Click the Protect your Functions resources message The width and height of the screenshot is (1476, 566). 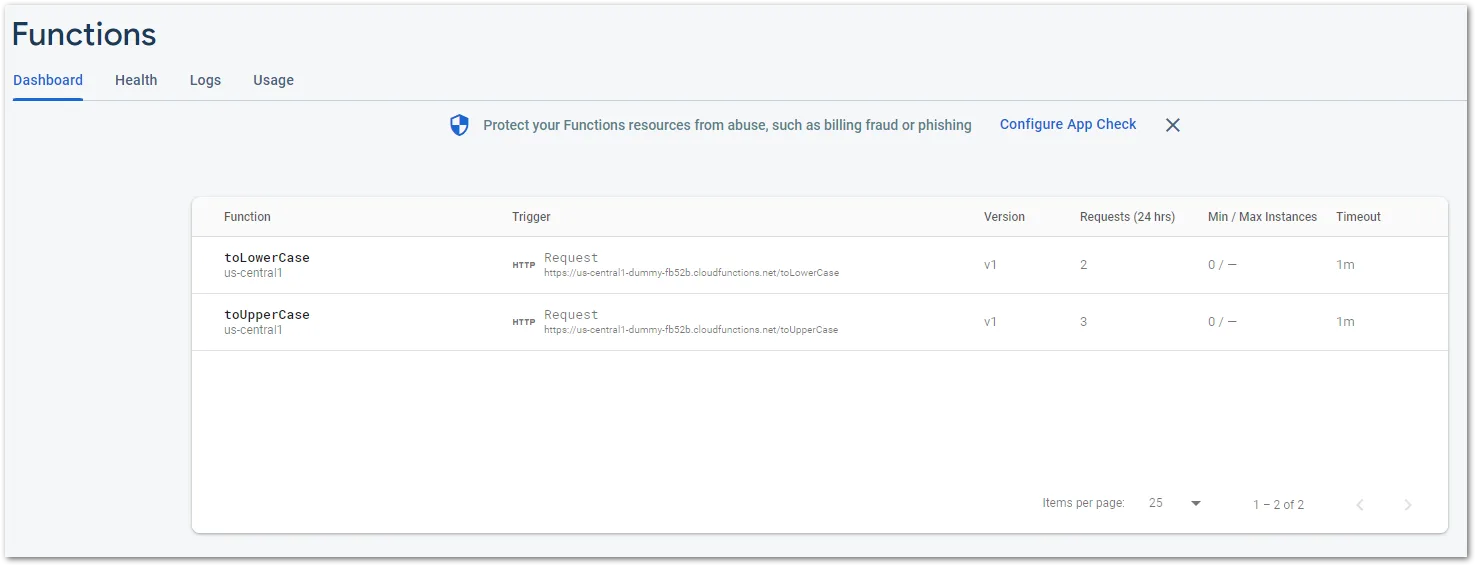[x=727, y=125]
